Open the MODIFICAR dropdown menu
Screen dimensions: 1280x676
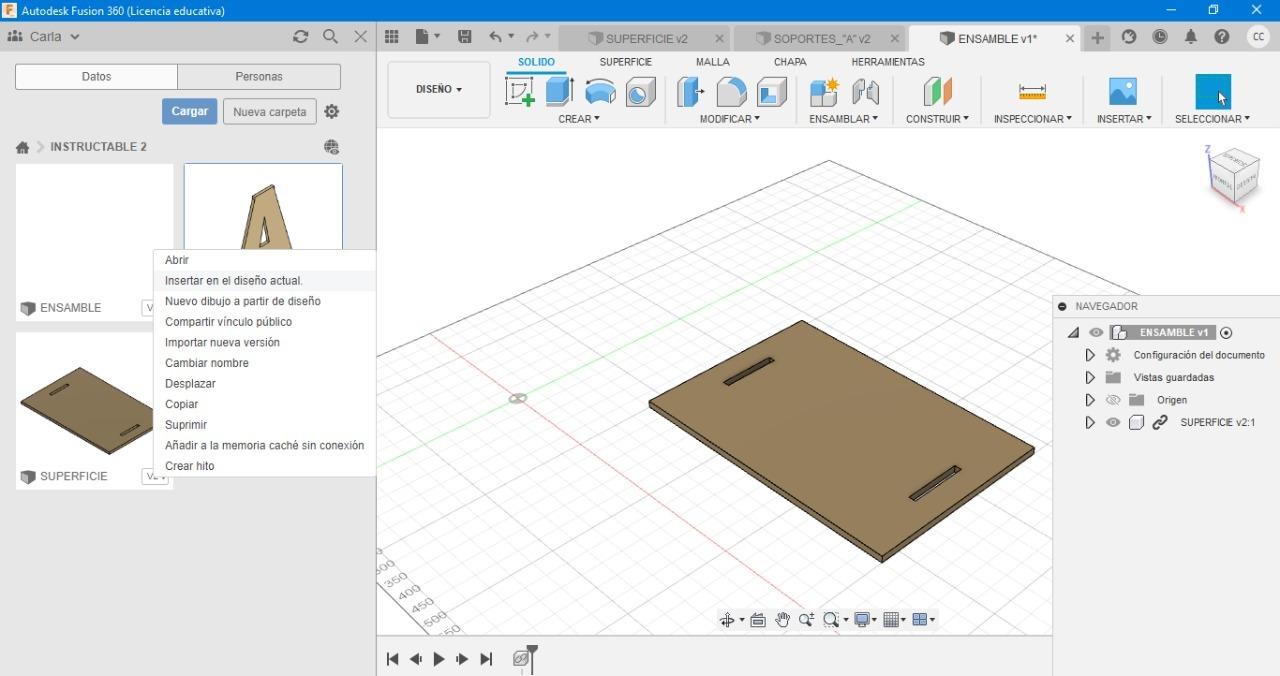pos(730,119)
